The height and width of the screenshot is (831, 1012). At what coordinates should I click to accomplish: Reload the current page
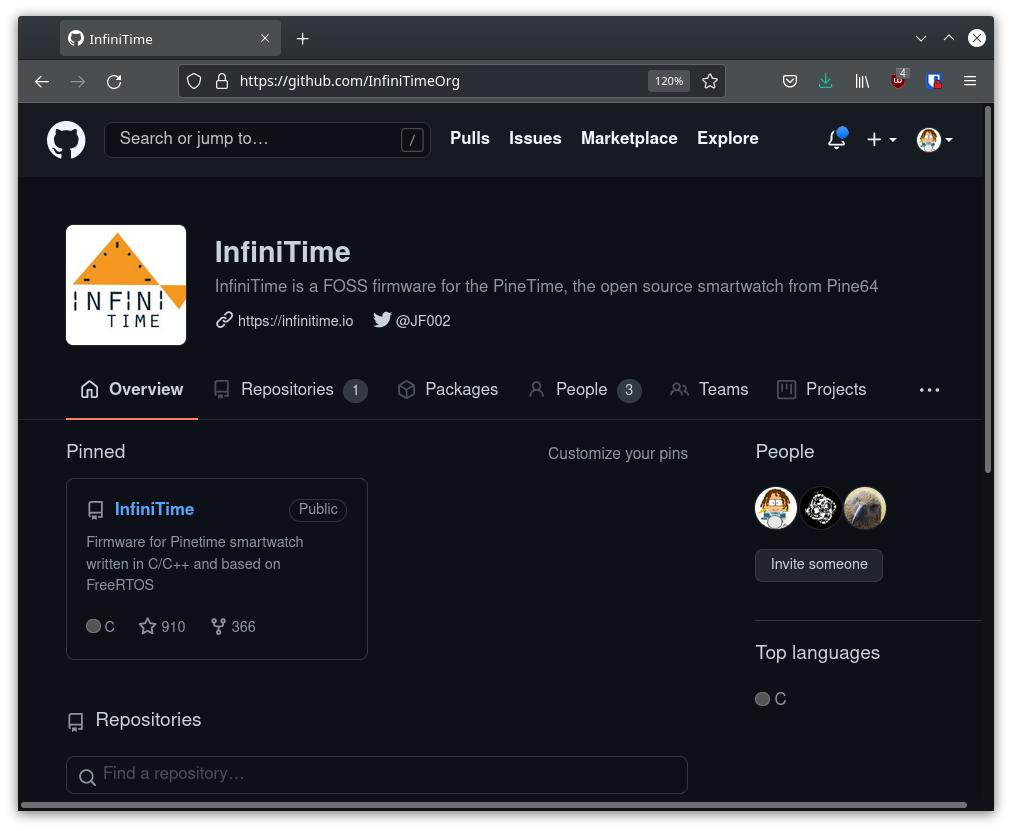click(x=114, y=81)
